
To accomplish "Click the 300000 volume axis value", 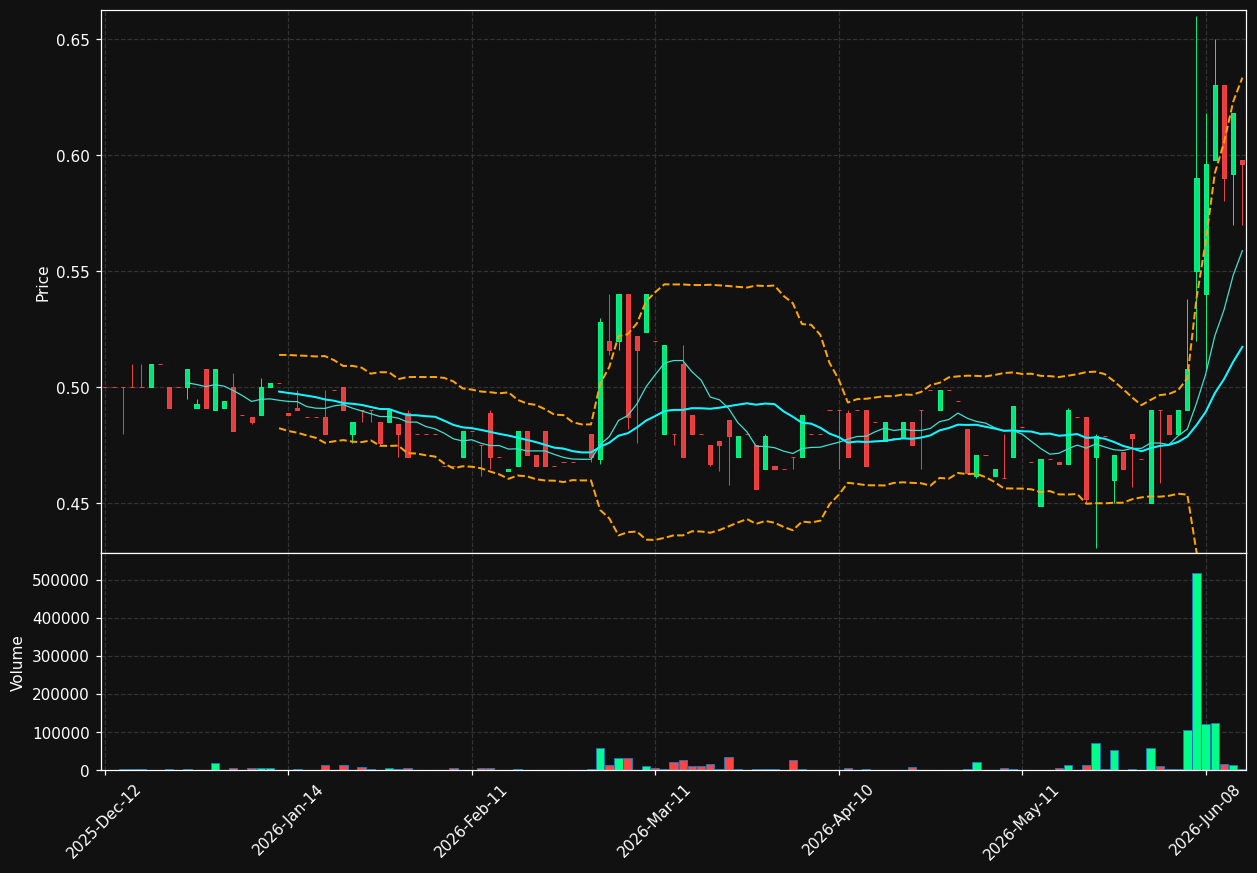I will pos(62,657).
